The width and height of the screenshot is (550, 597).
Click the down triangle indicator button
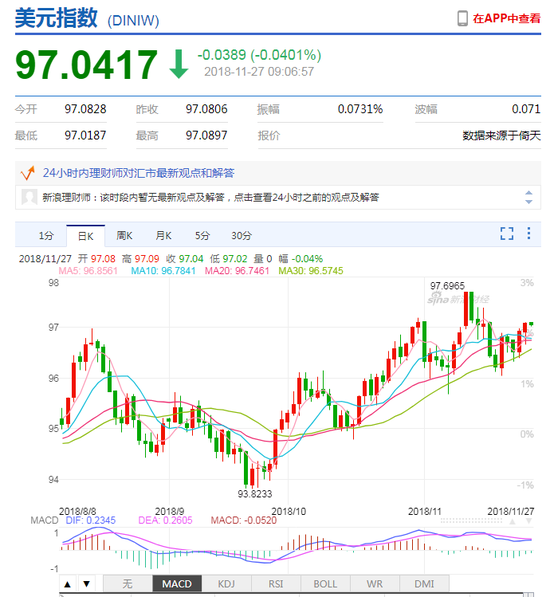[x=86, y=584]
